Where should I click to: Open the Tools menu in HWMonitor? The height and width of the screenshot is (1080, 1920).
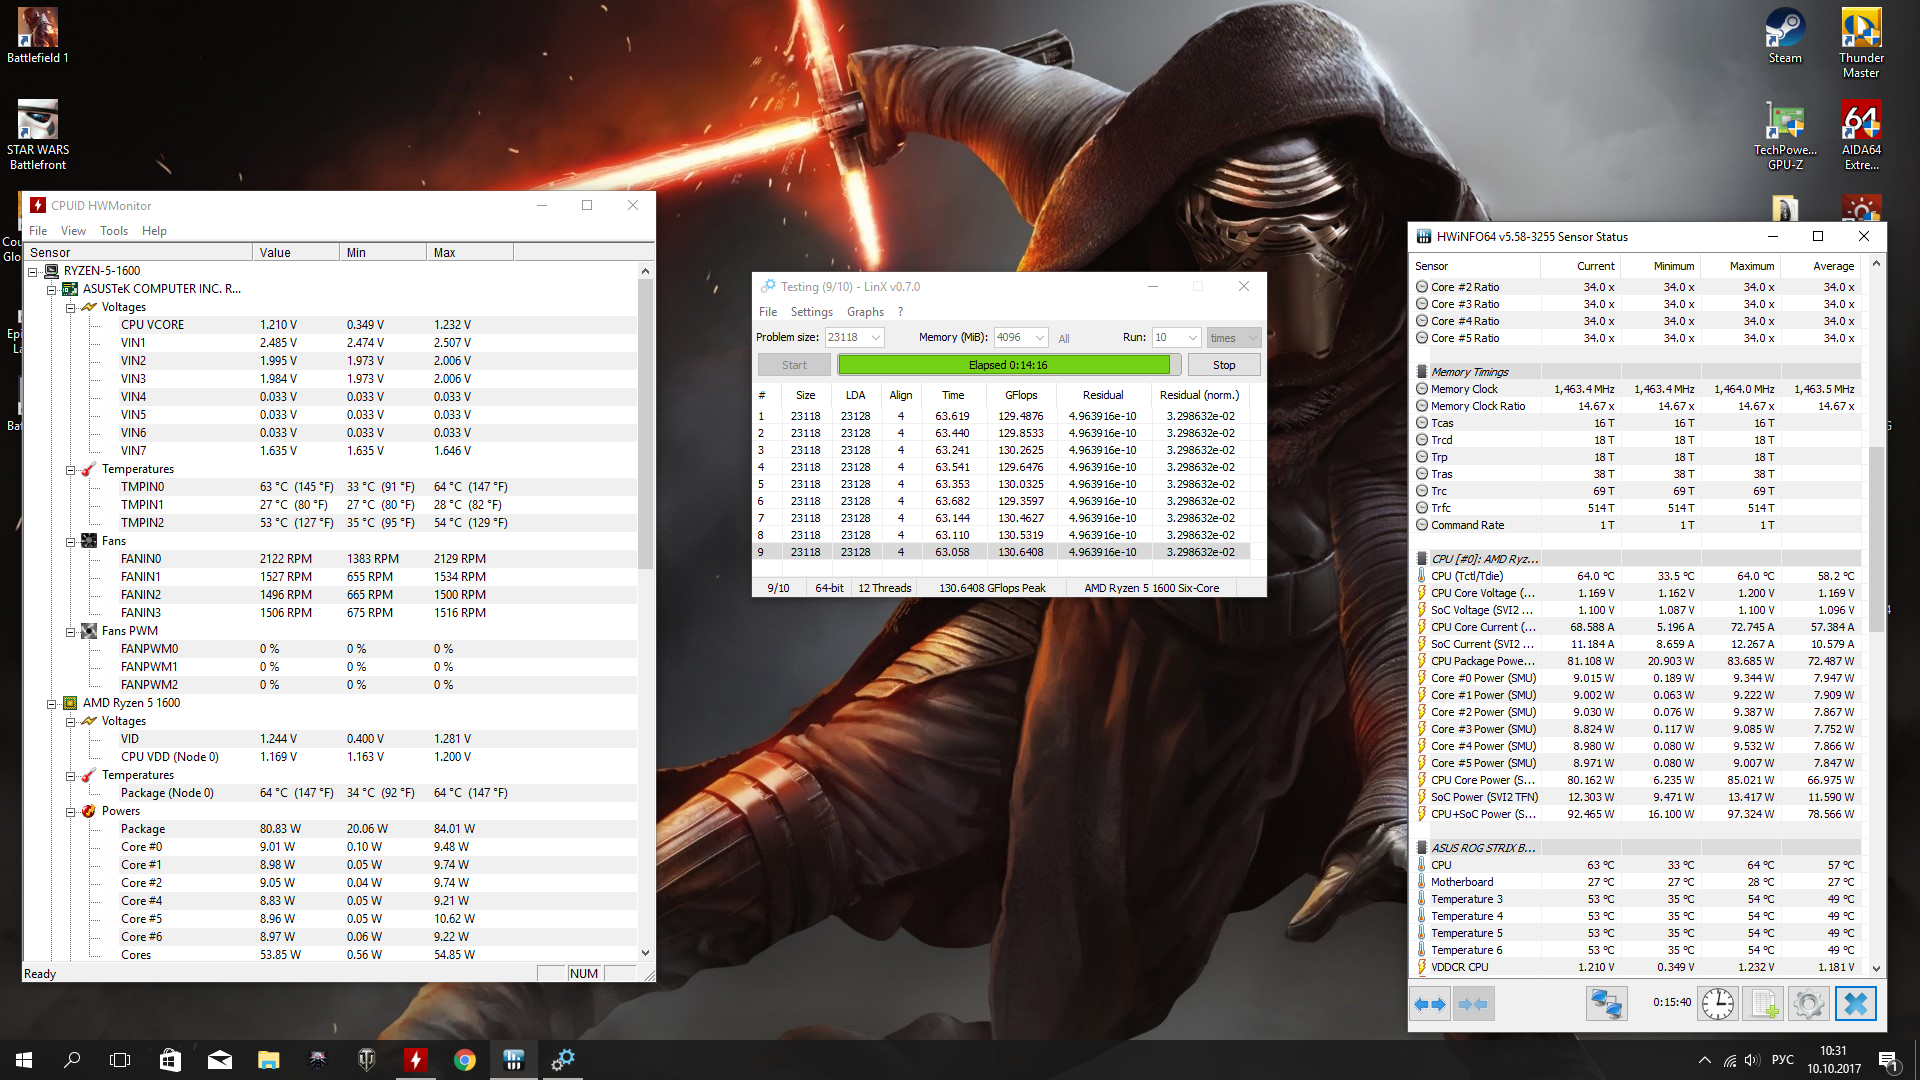[x=114, y=231]
